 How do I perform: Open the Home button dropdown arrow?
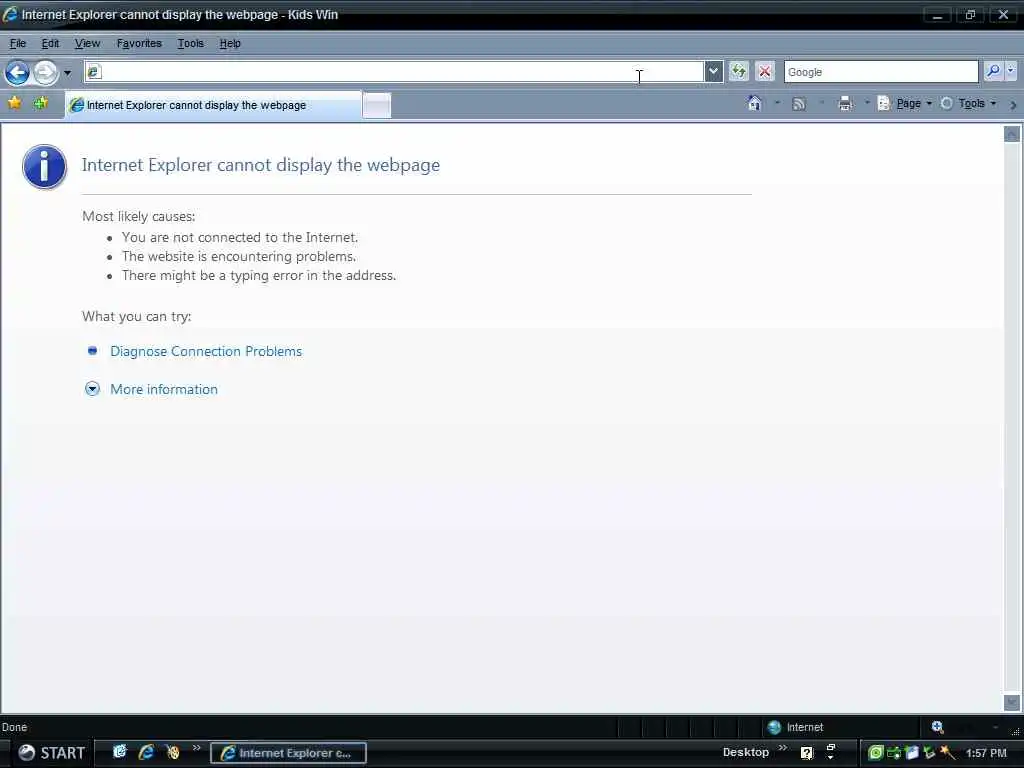coord(777,103)
